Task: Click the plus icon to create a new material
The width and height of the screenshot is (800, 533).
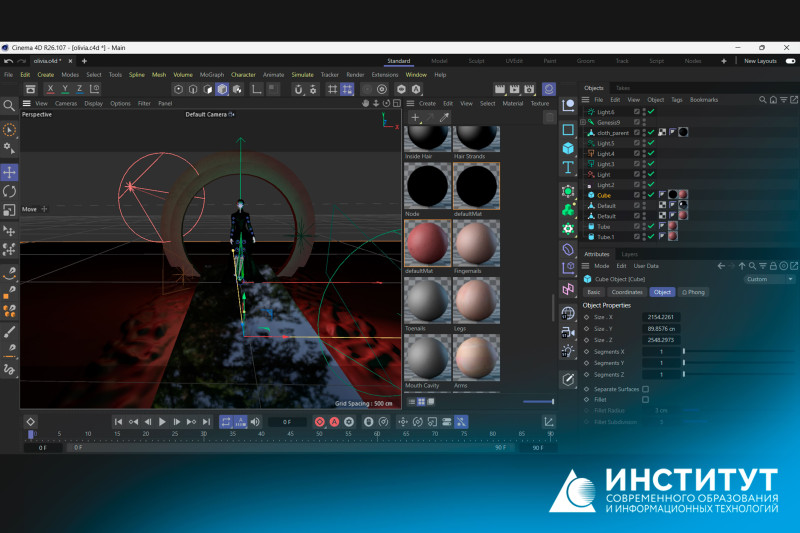Action: tap(416, 117)
